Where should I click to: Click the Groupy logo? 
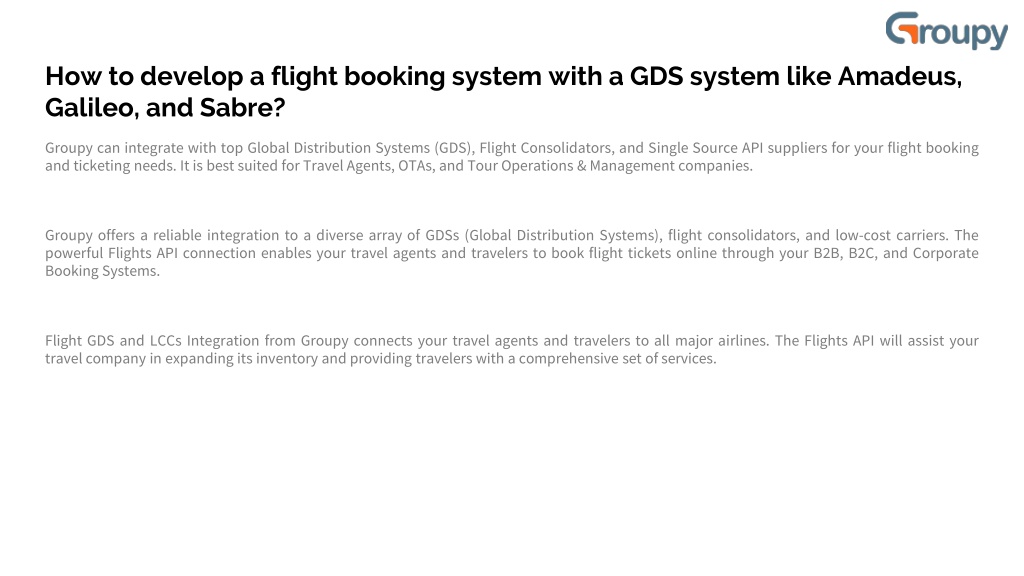click(x=946, y=30)
